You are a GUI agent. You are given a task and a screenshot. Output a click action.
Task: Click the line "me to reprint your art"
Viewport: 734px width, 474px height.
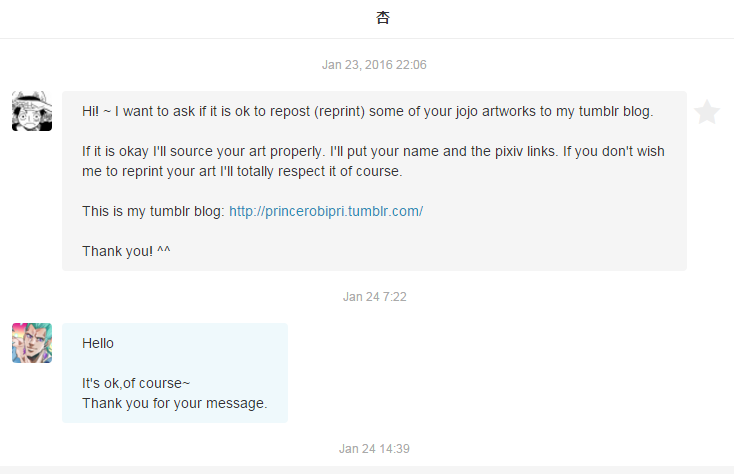click(242, 171)
